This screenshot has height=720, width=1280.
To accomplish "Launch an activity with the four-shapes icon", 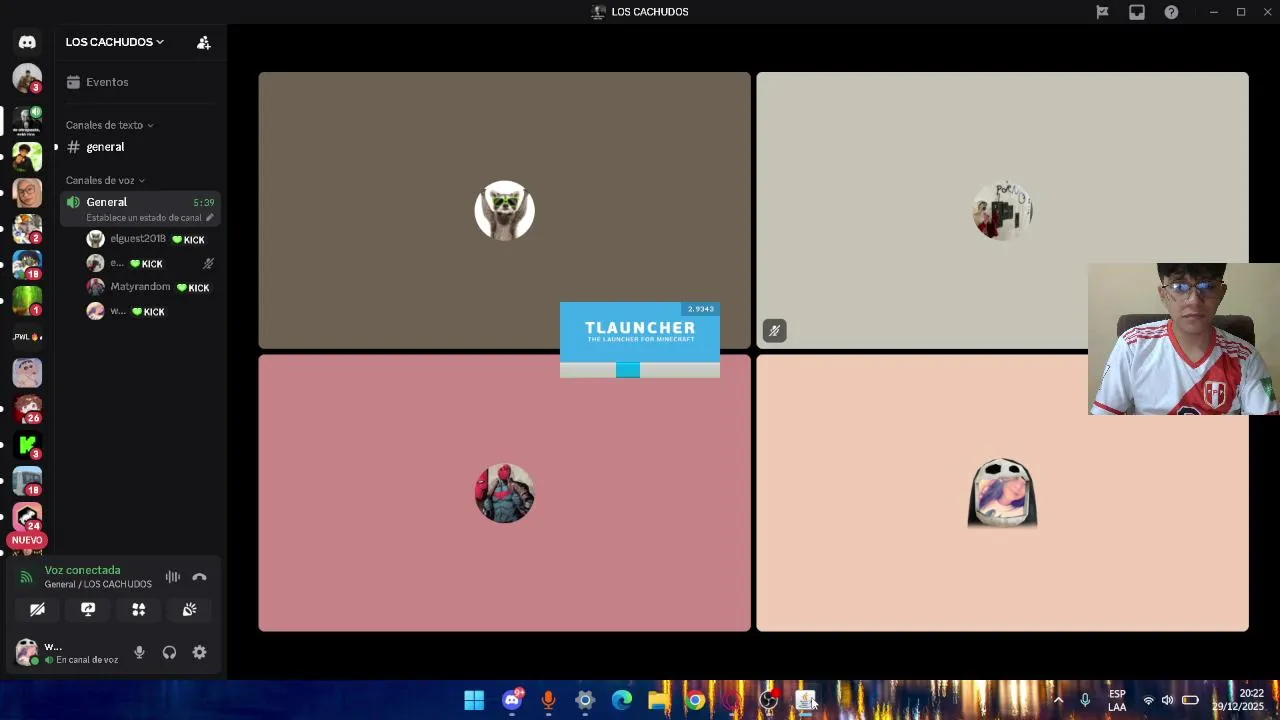I will 139,609.
